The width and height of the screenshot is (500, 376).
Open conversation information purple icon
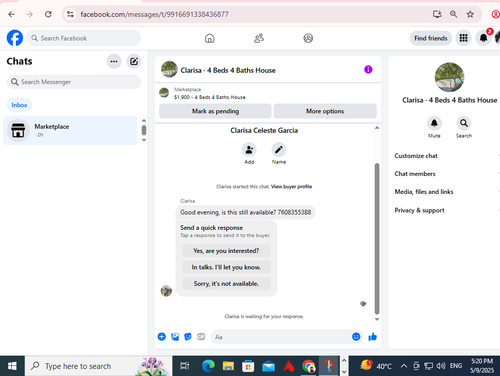point(368,69)
